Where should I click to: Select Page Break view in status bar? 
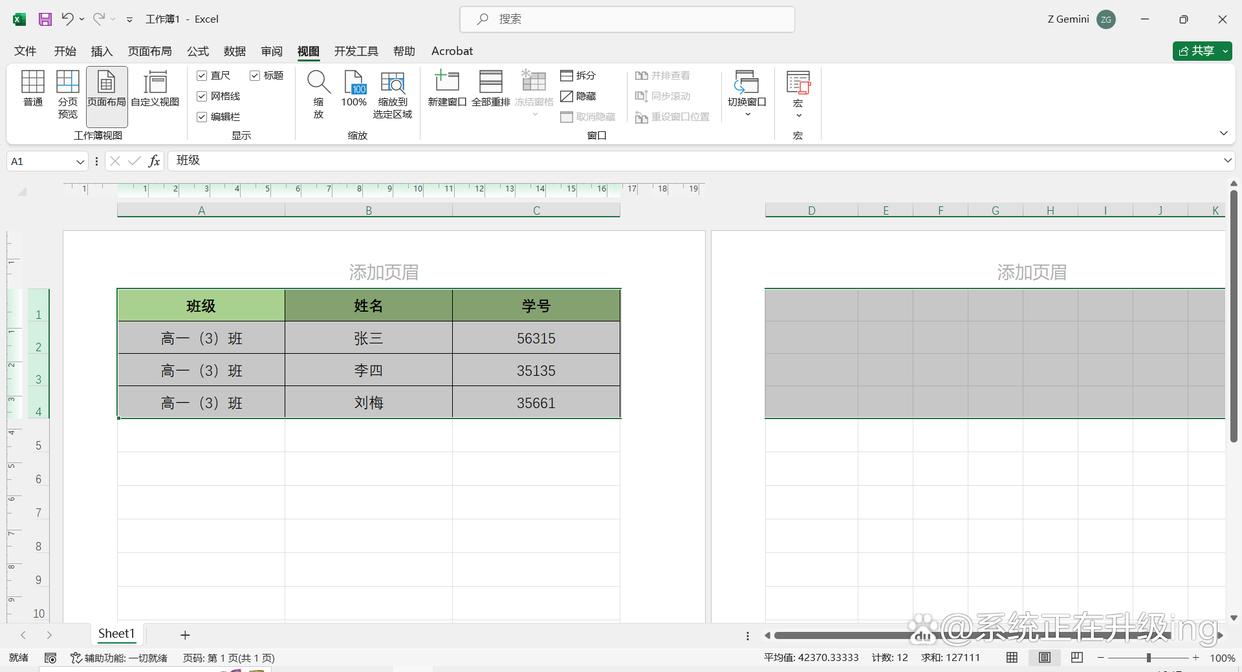(1076, 658)
